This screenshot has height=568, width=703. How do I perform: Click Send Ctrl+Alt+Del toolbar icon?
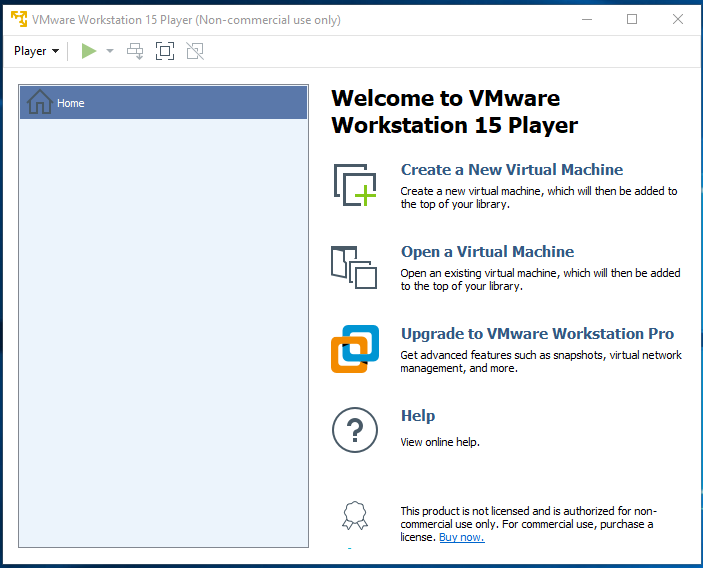click(135, 51)
